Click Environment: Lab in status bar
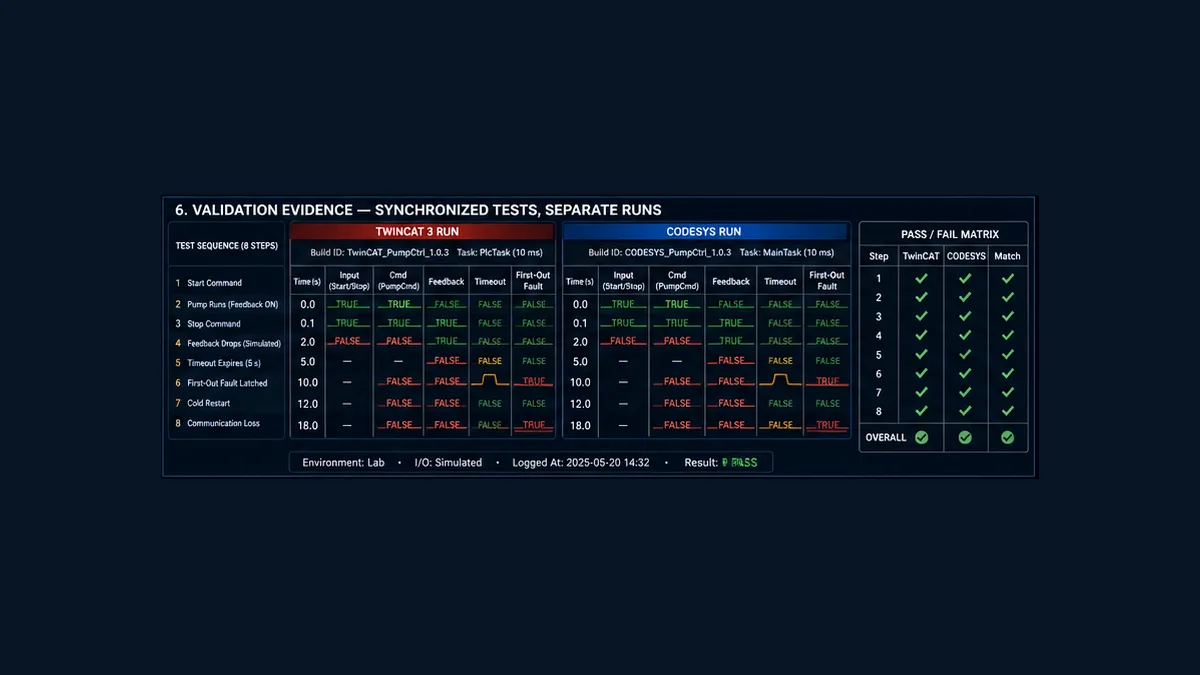This screenshot has height=675, width=1200. (343, 463)
